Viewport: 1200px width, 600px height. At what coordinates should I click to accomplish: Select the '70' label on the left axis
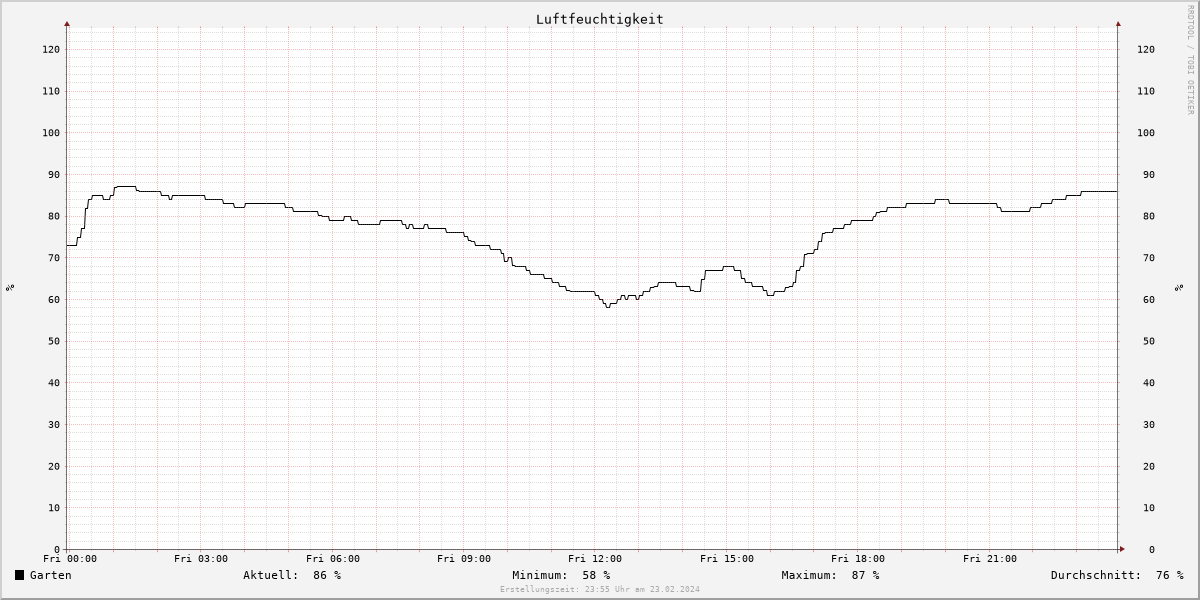[x=54, y=258]
